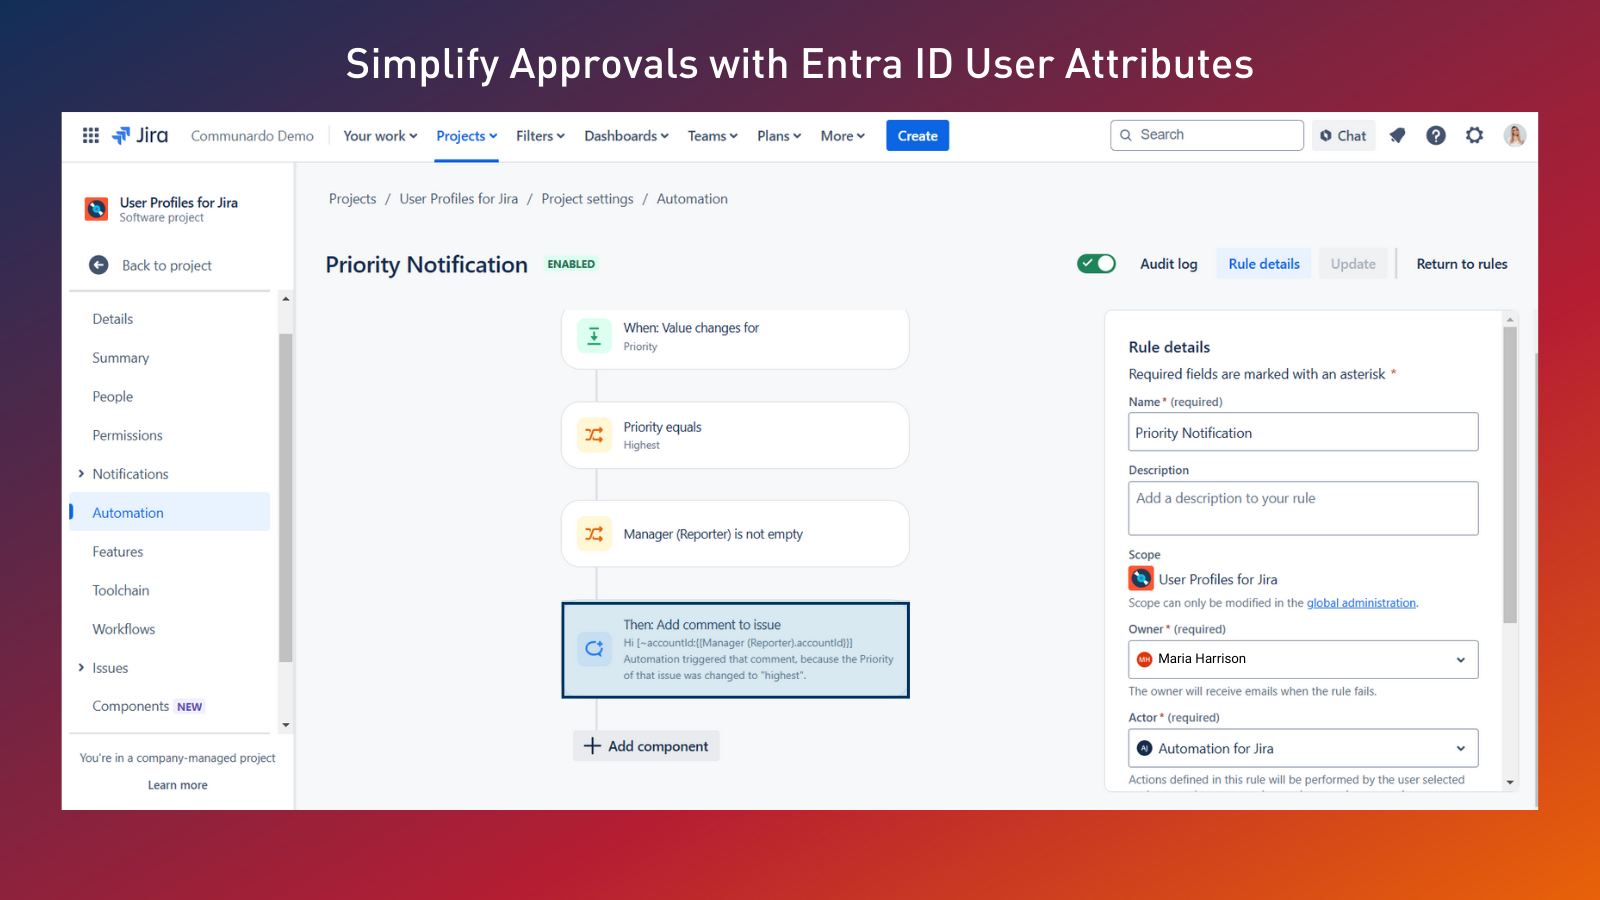The image size is (1600, 900).
Task: Click the Communardo Demo site name
Action: click(252, 136)
